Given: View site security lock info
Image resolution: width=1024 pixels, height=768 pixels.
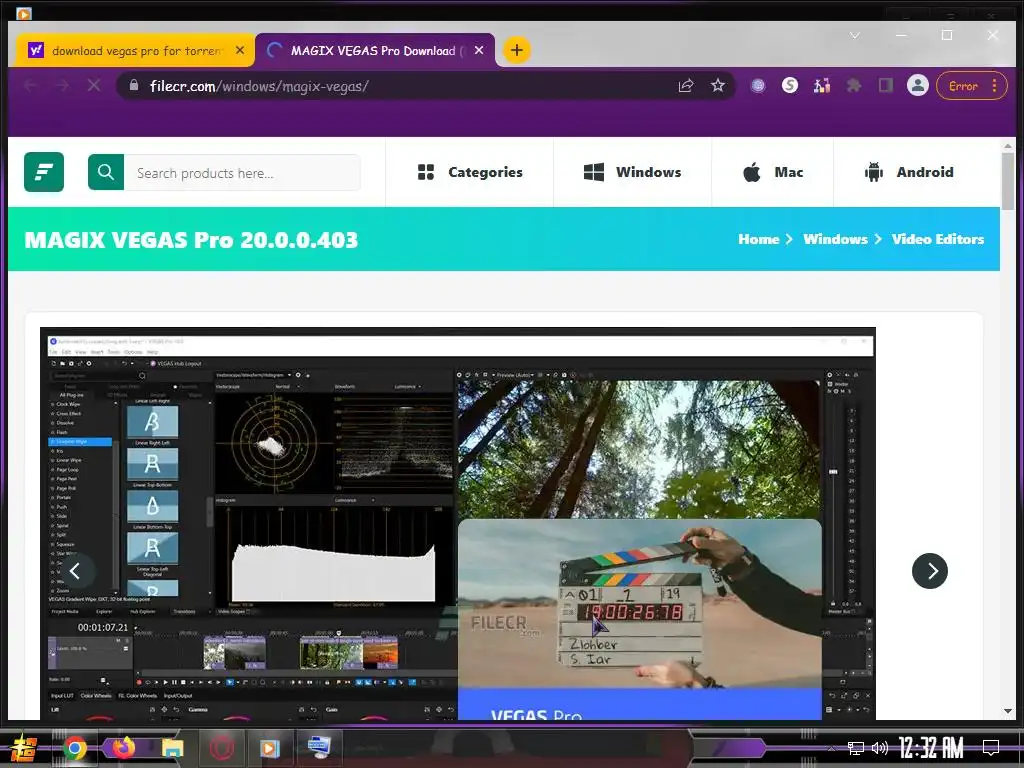Looking at the screenshot, I should [134, 86].
